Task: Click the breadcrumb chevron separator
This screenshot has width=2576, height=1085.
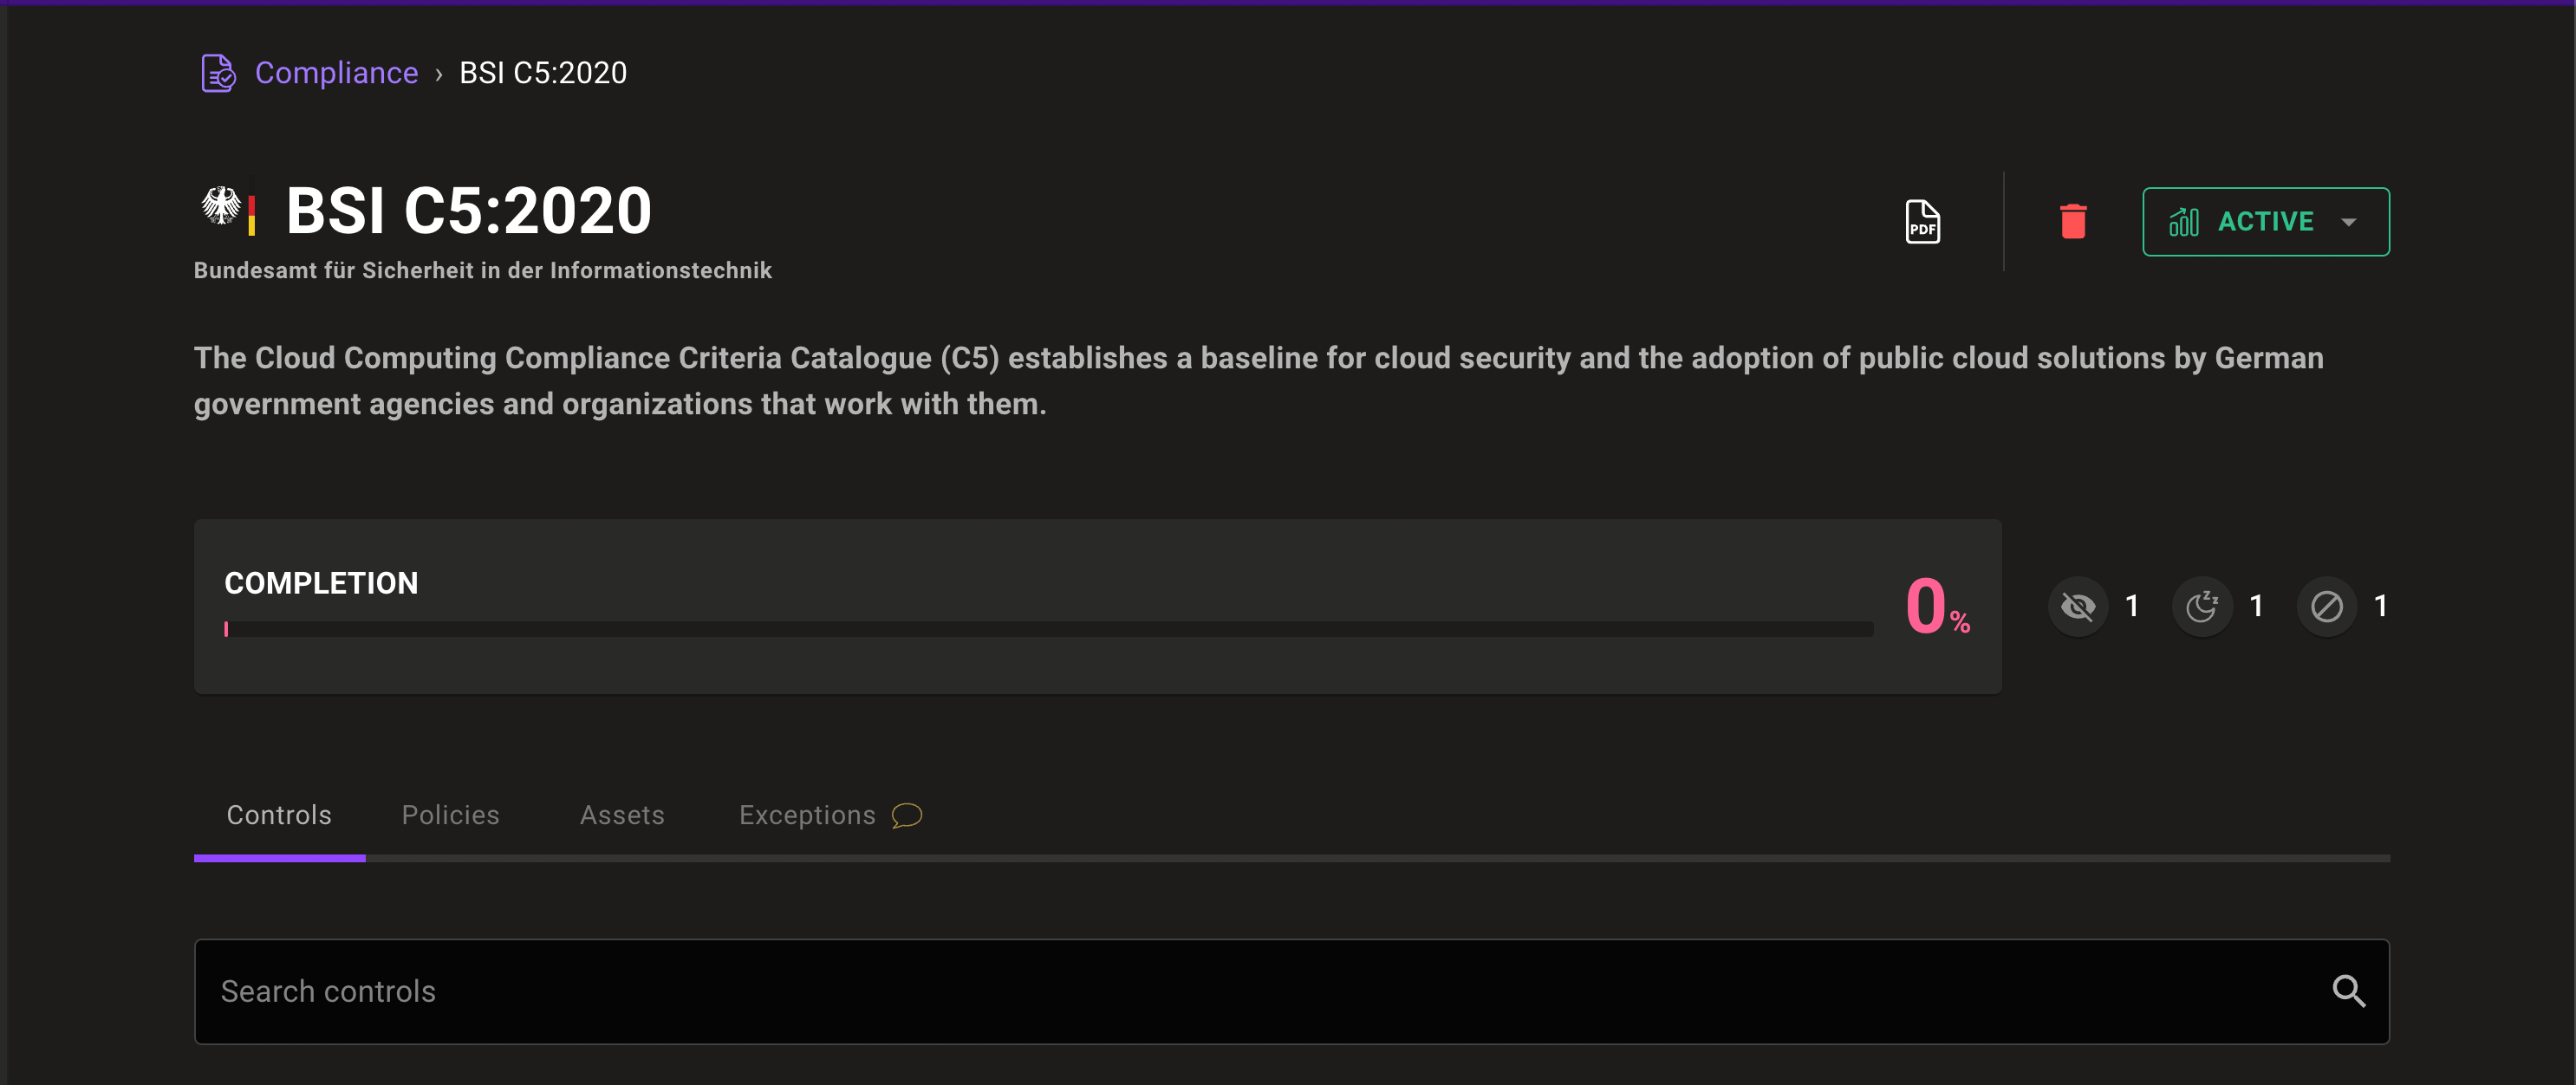Action: click(438, 74)
